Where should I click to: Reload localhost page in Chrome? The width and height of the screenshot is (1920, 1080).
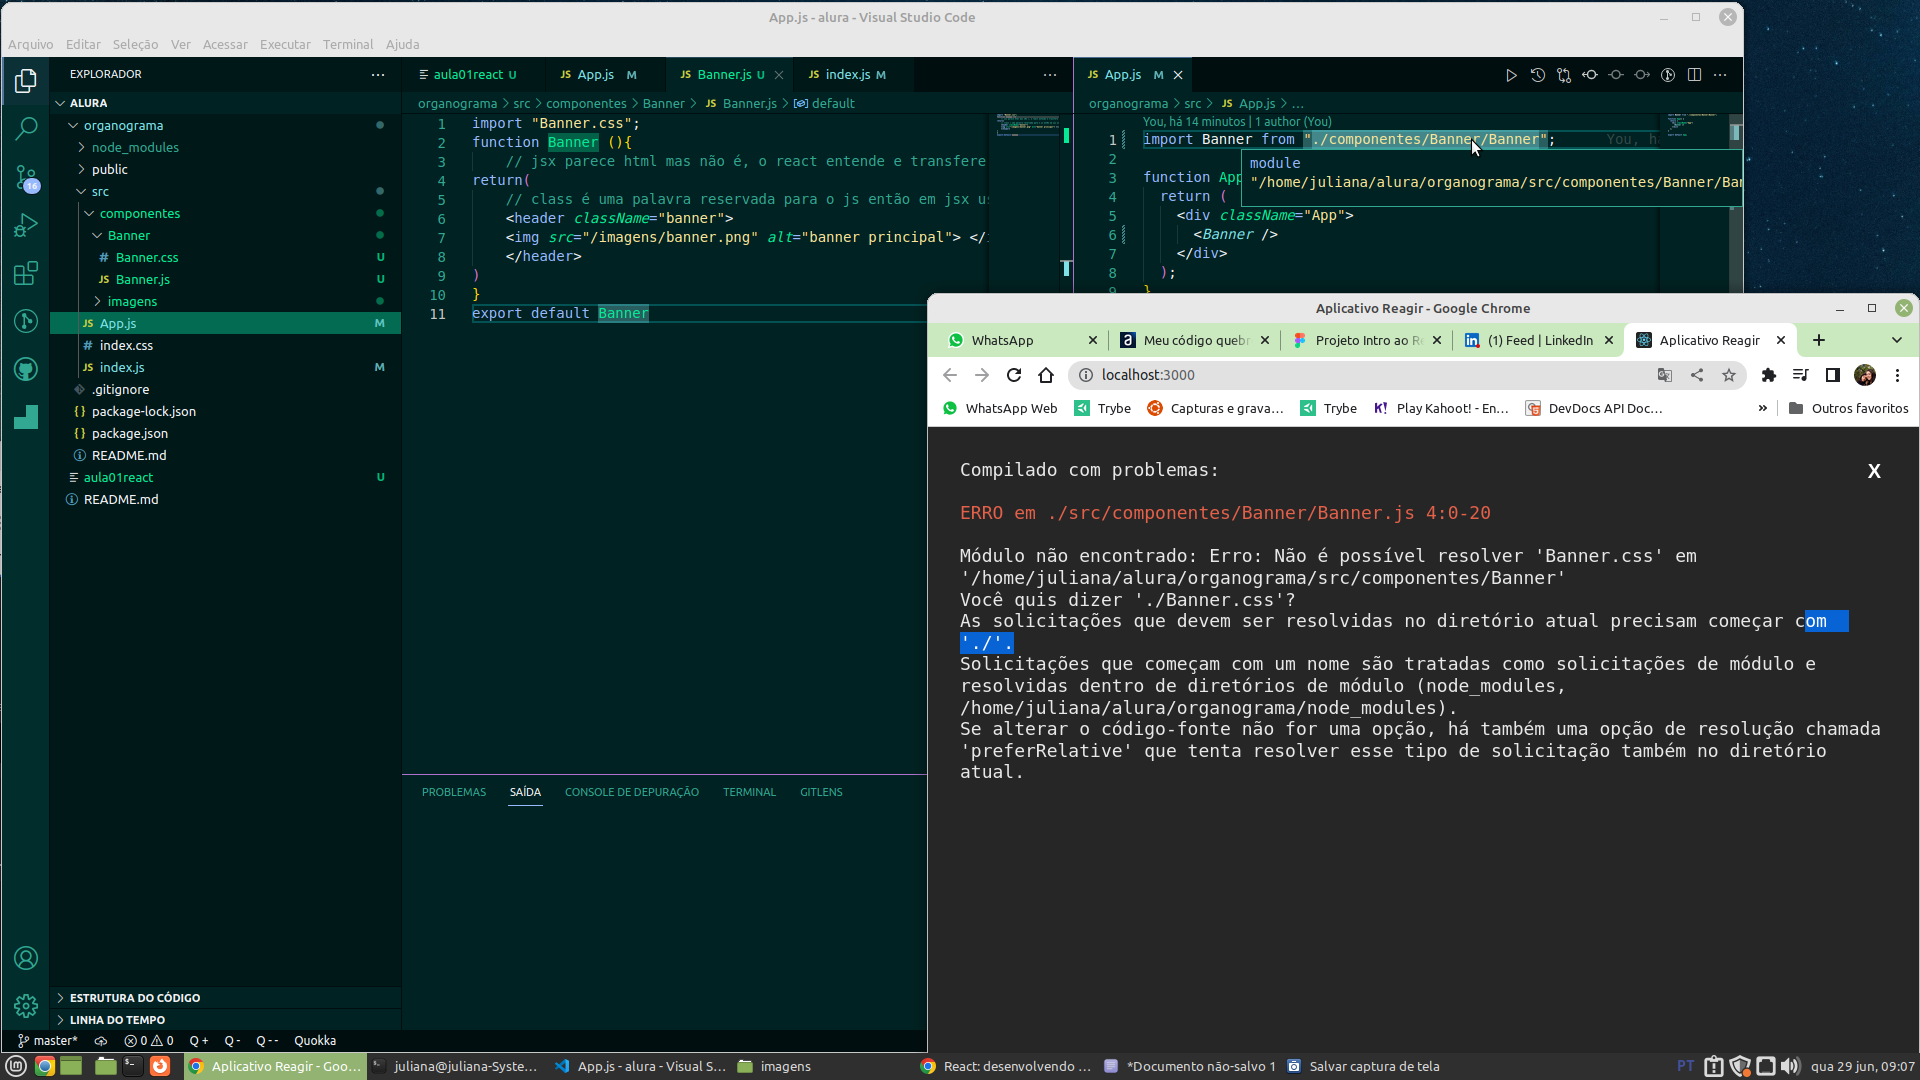point(1014,375)
